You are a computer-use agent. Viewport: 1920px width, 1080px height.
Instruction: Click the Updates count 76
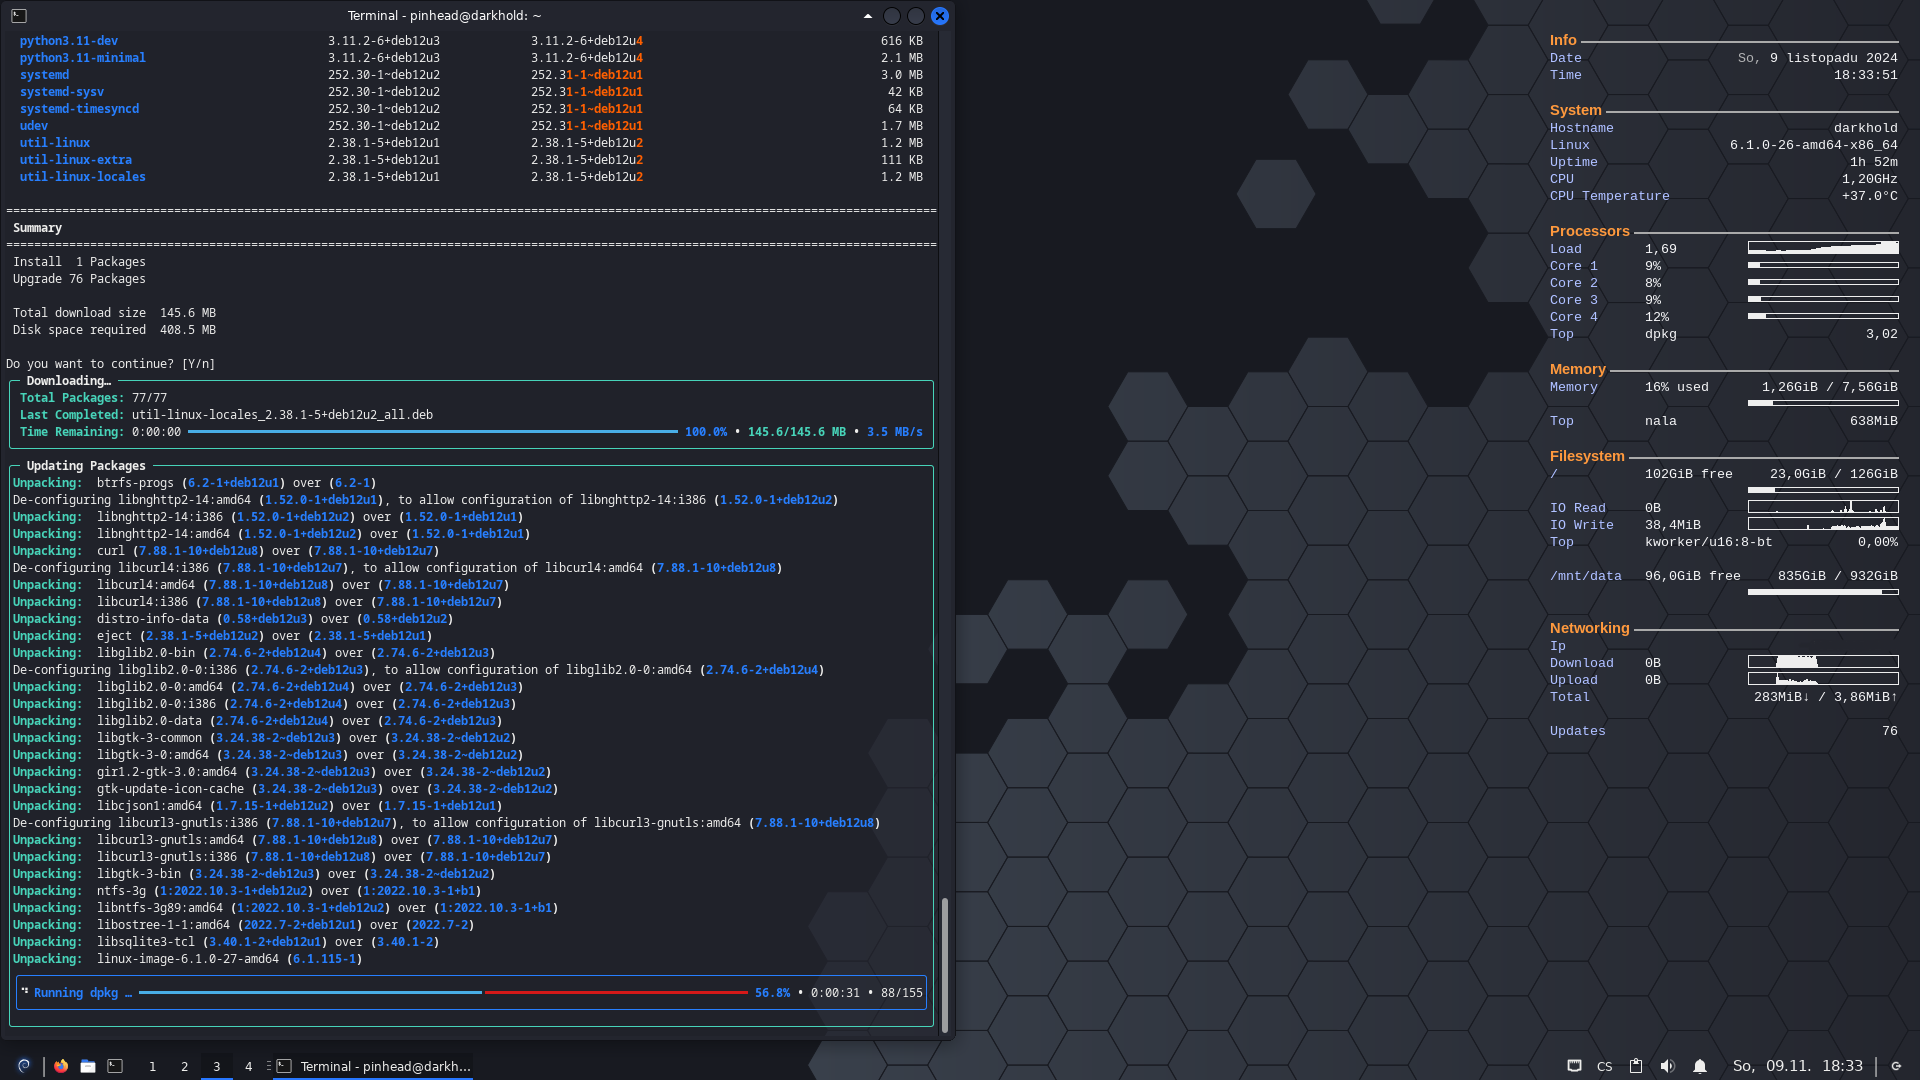[1889, 731]
